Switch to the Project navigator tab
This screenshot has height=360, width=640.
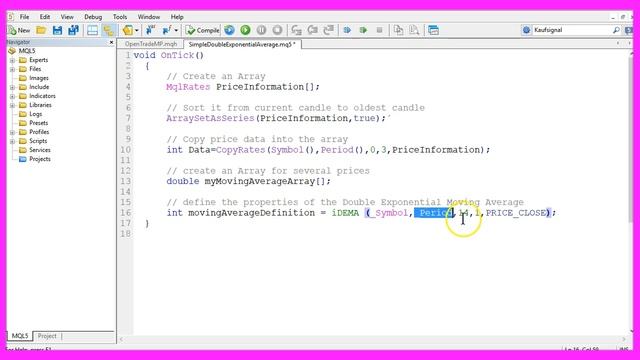(x=47, y=336)
